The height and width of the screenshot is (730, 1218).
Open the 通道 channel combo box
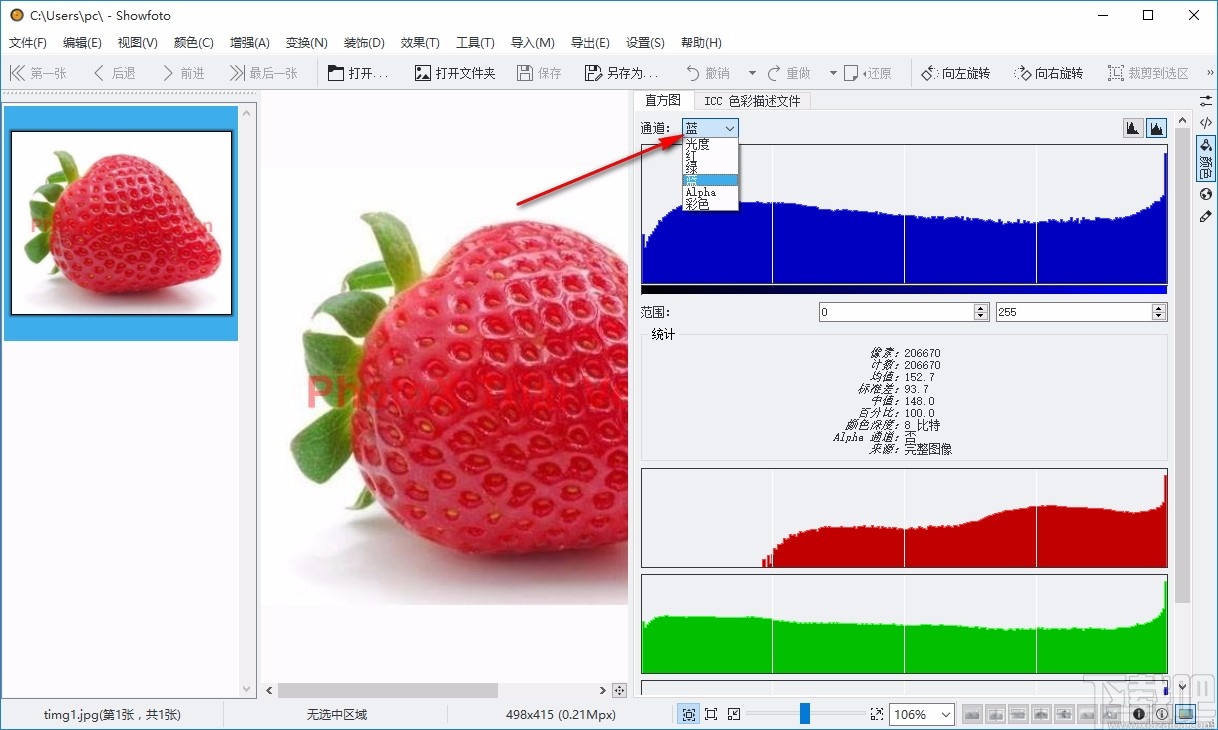point(711,128)
